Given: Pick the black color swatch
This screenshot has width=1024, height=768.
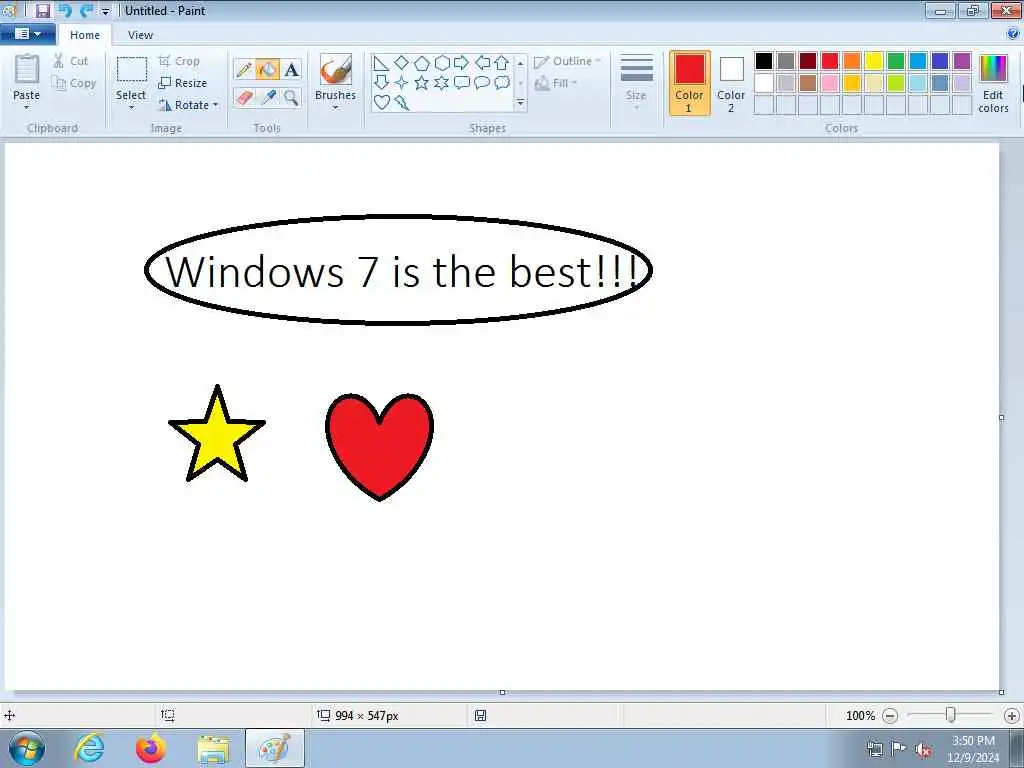Looking at the screenshot, I should coord(763,61).
